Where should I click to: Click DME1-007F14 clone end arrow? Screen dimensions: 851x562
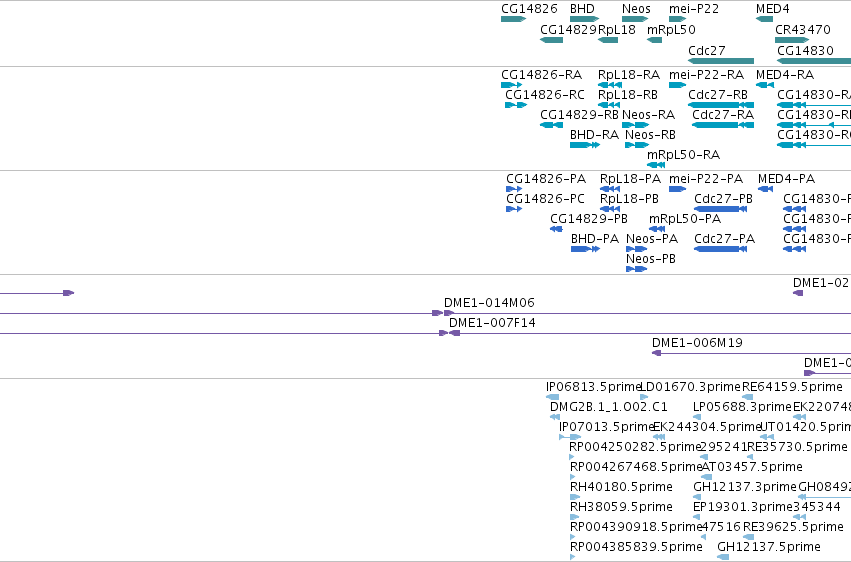(454, 333)
